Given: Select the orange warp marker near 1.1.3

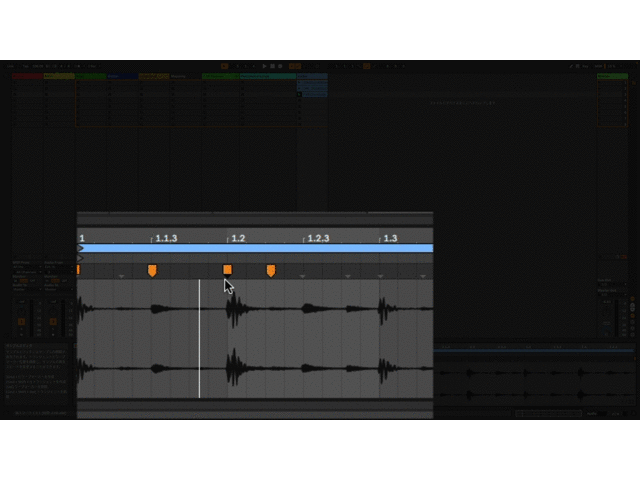Looking at the screenshot, I should (x=152, y=270).
